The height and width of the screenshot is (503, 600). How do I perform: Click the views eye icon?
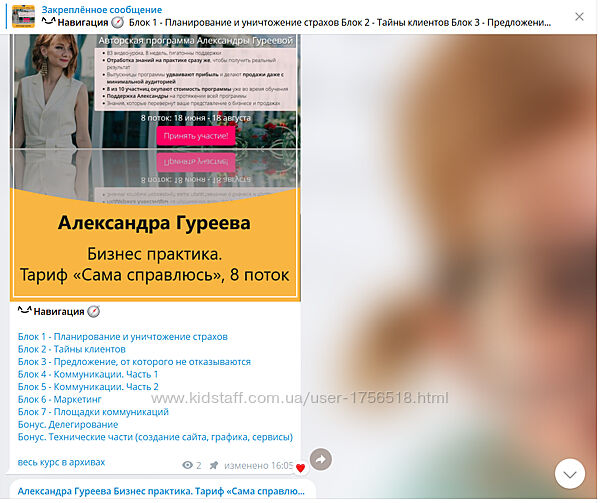[x=187, y=466]
